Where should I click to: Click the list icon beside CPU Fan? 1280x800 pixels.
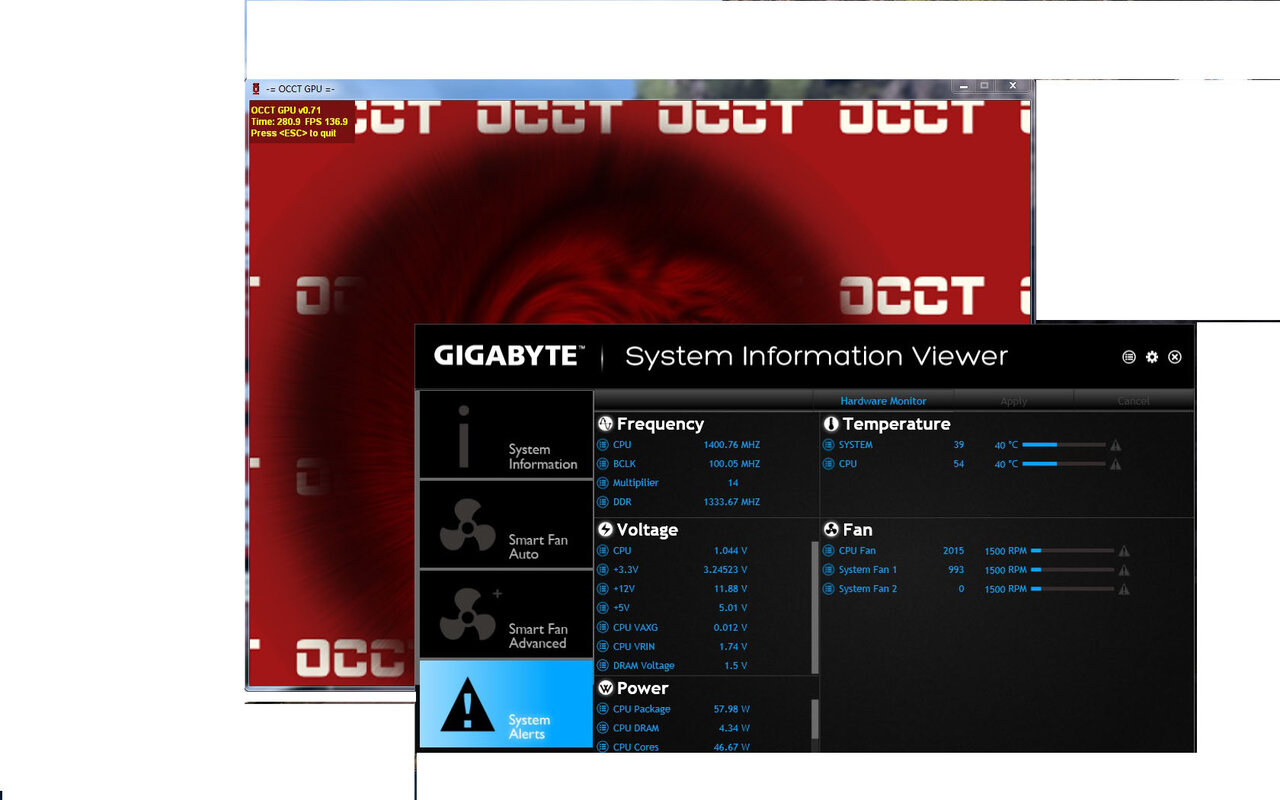pos(829,551)
